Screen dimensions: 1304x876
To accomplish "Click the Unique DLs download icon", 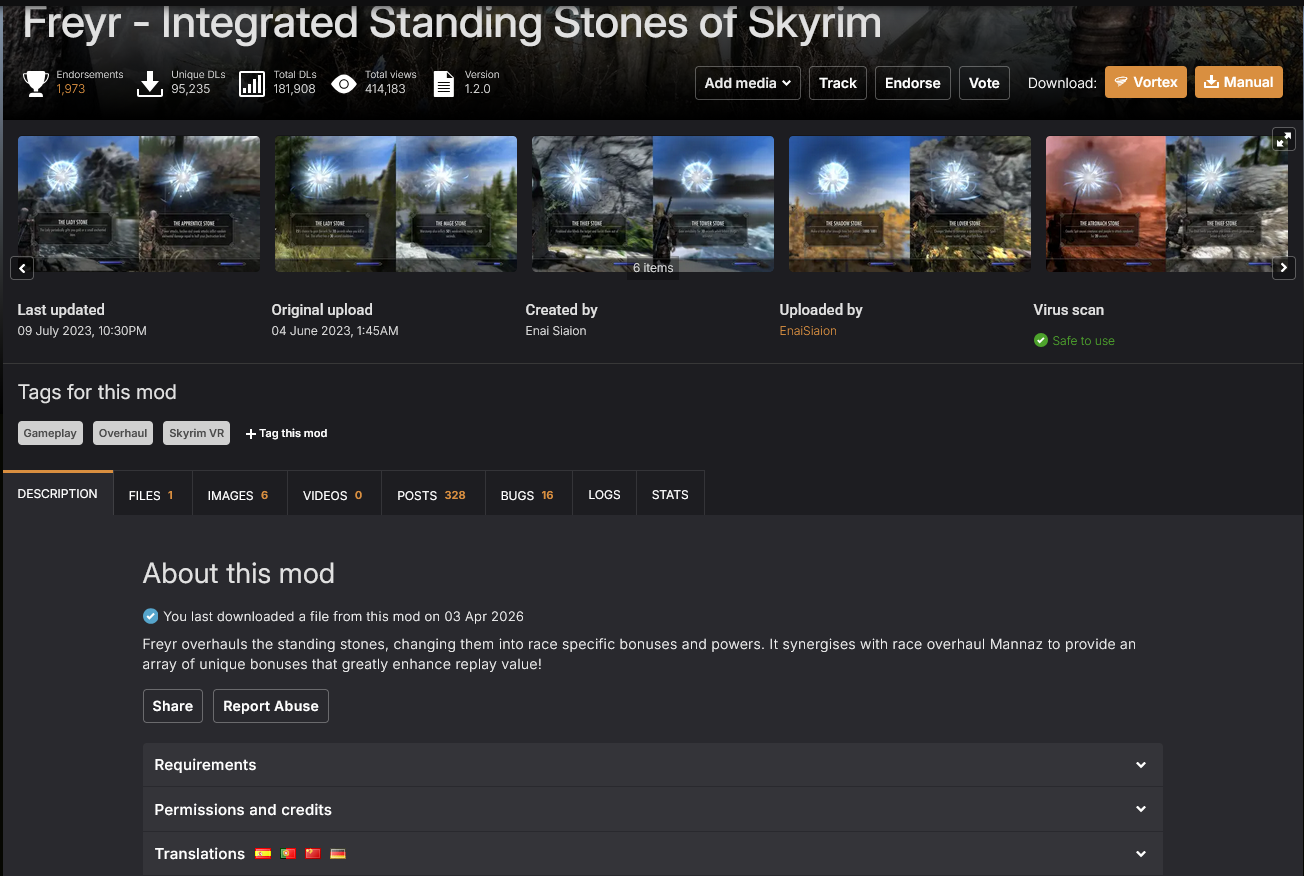I will [150, 83].
